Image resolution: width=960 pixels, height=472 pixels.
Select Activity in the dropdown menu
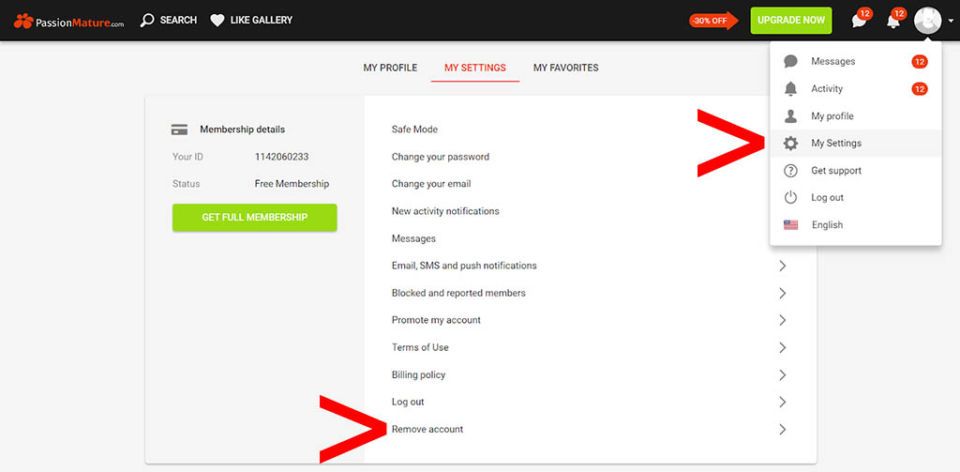pos(855,89)
